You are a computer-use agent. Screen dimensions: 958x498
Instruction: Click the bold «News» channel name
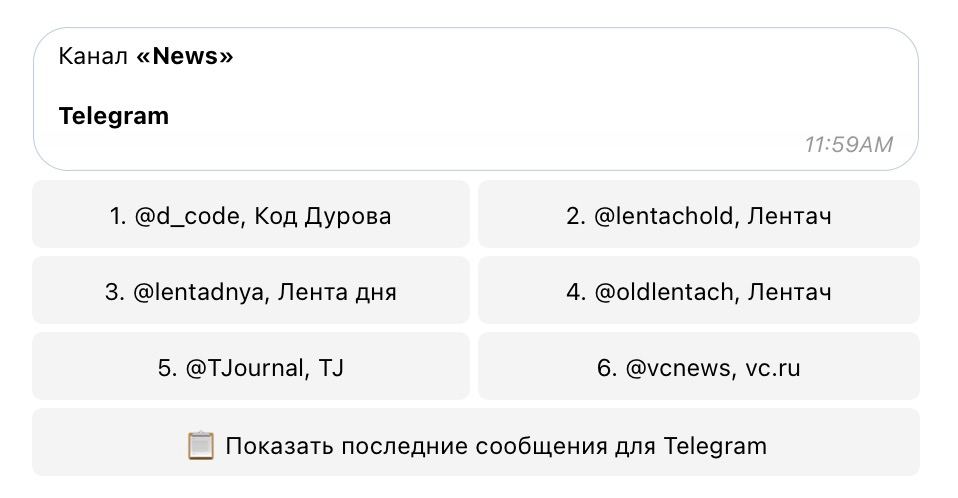pos(185,56)
